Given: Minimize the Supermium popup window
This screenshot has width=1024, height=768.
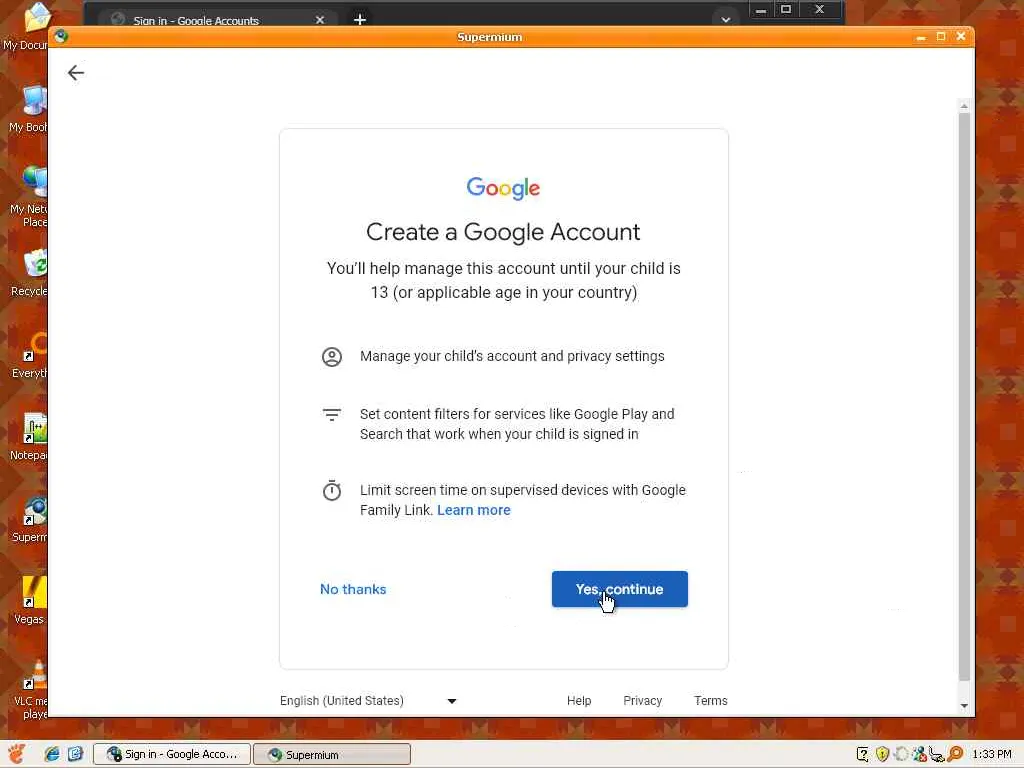Looking at the screenshot, I should point(921,37).
